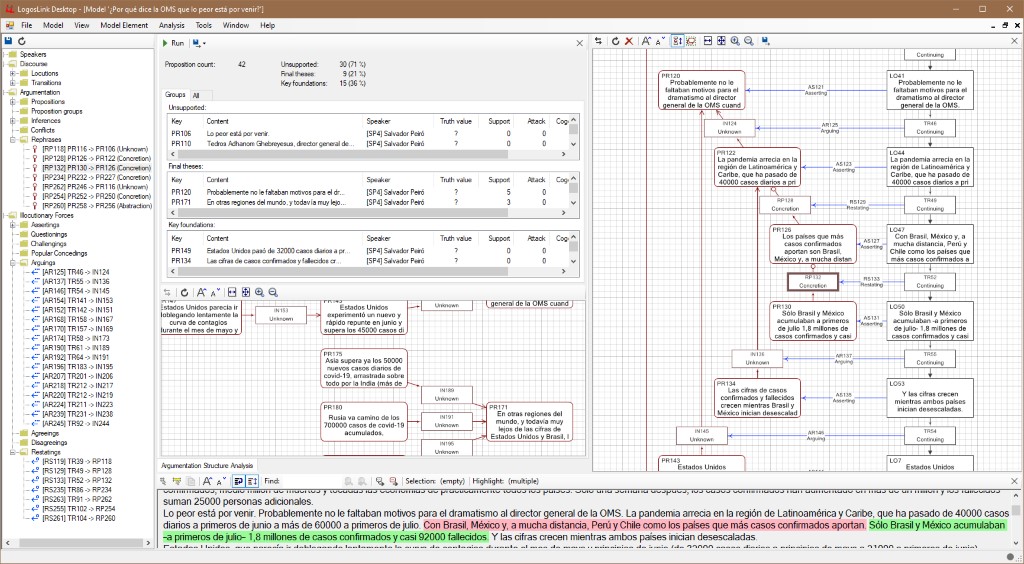This screenshot has height=564, width=1024.
Task: Fit the lower-left diagram to width
Action: pos(232,292)
